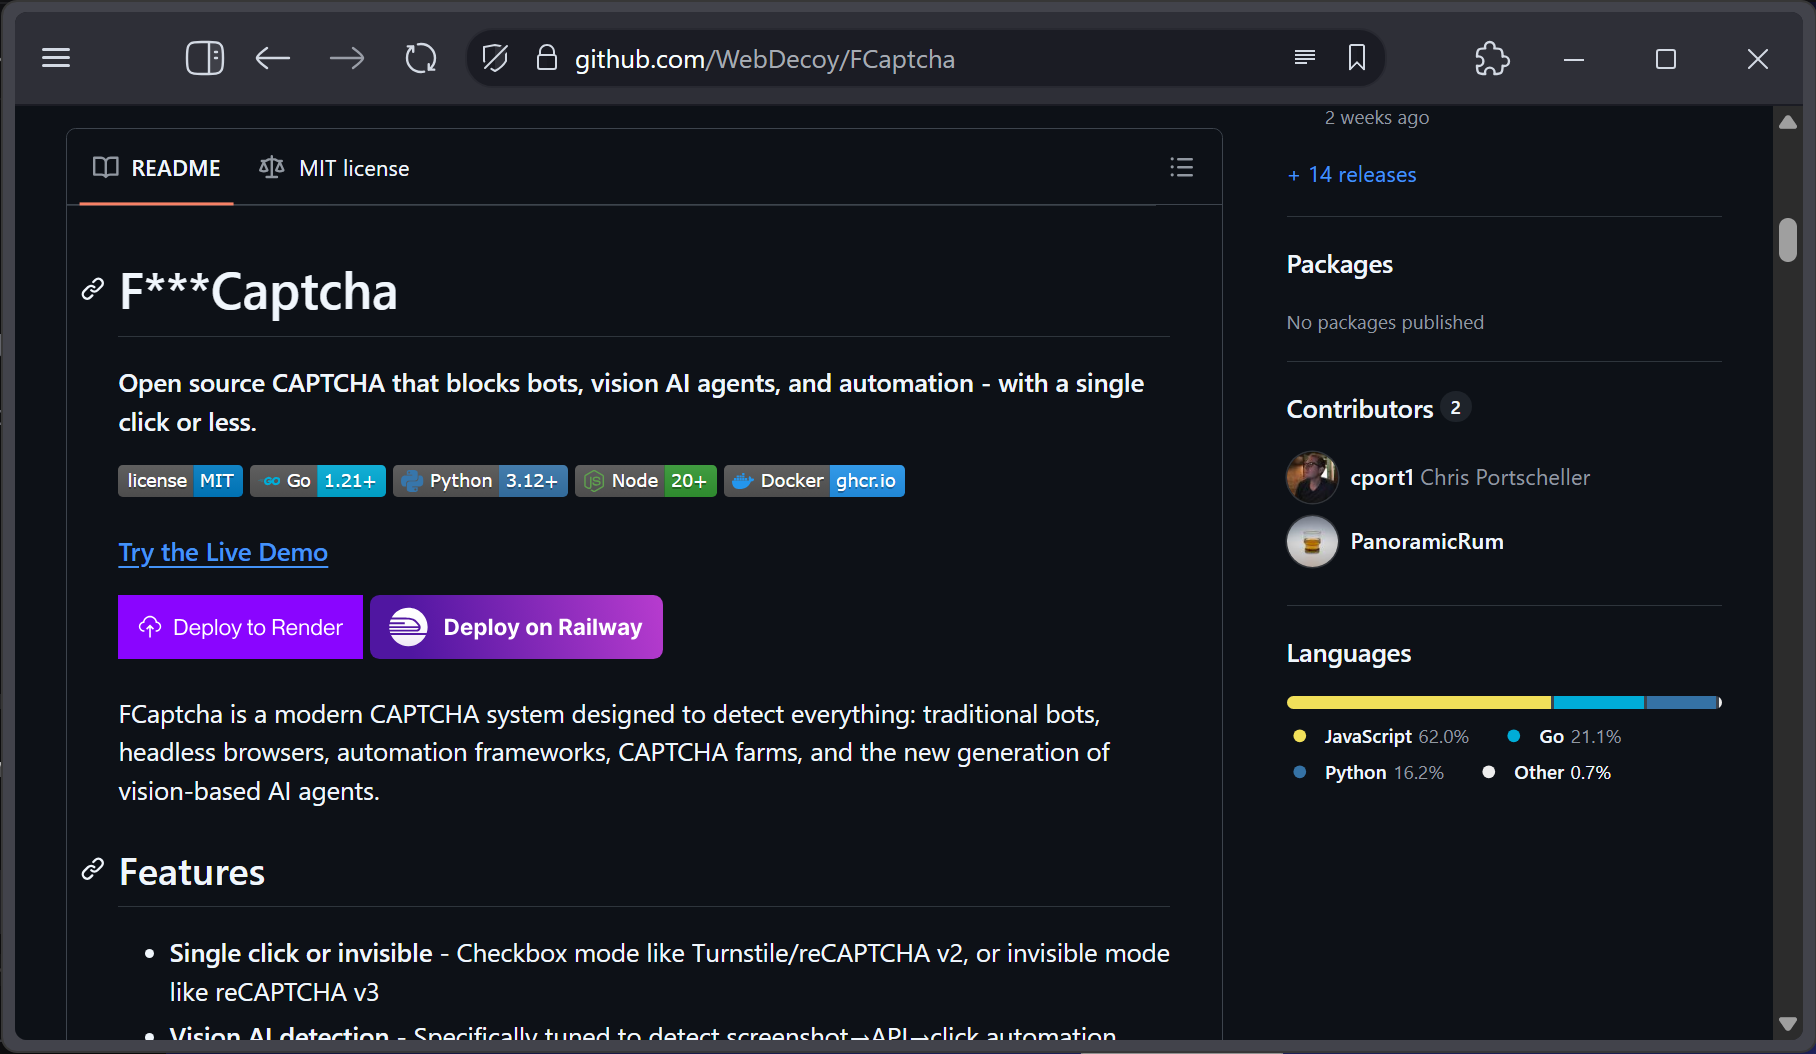Click cyan Go segment of language bar
Viewport: 1816px width, 1054px height.
(x=1599, y=702)
